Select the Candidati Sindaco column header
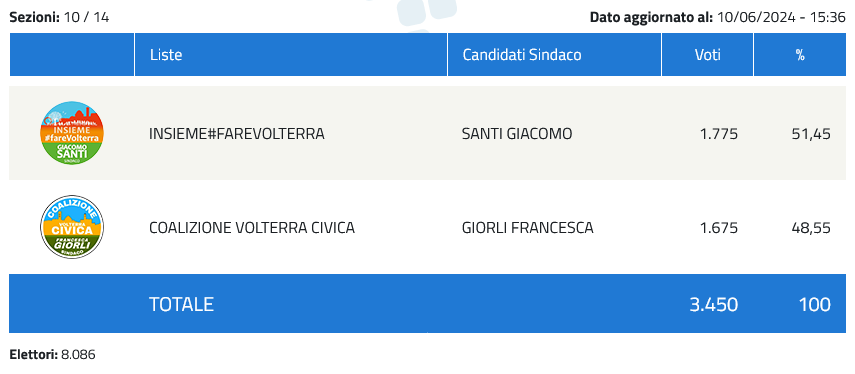Viewport: 855px width, 374px height. point(522,55)
